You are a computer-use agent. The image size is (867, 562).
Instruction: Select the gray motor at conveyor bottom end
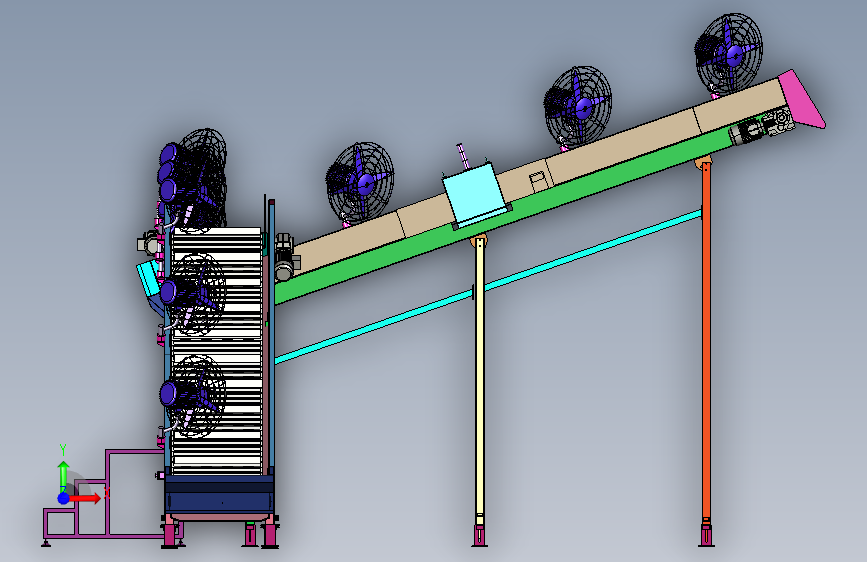point(286,257)
